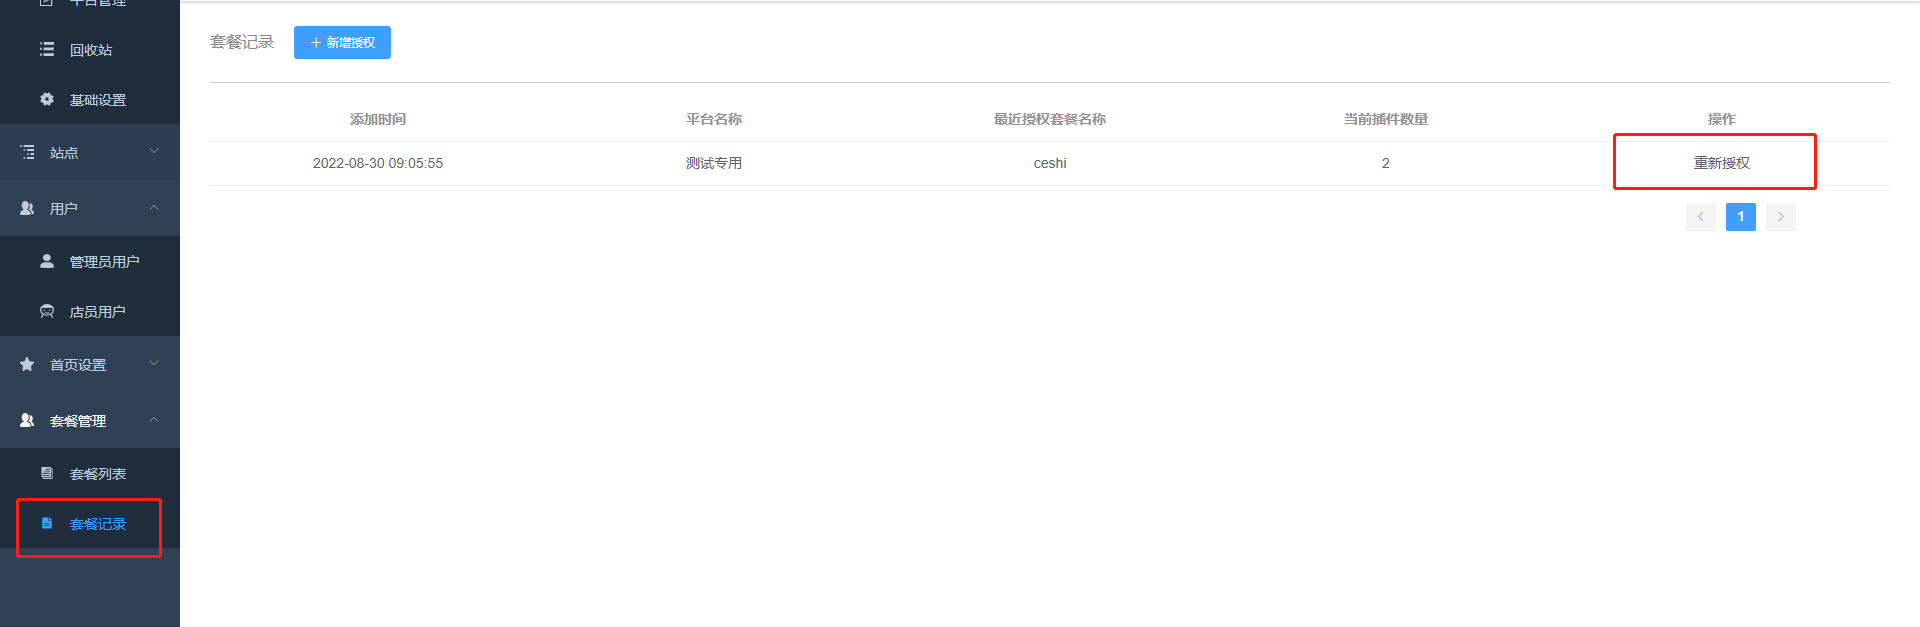The image size is (1920, 627).
Task: Go to the next page arrow
Action: (x=1780, y=217)
